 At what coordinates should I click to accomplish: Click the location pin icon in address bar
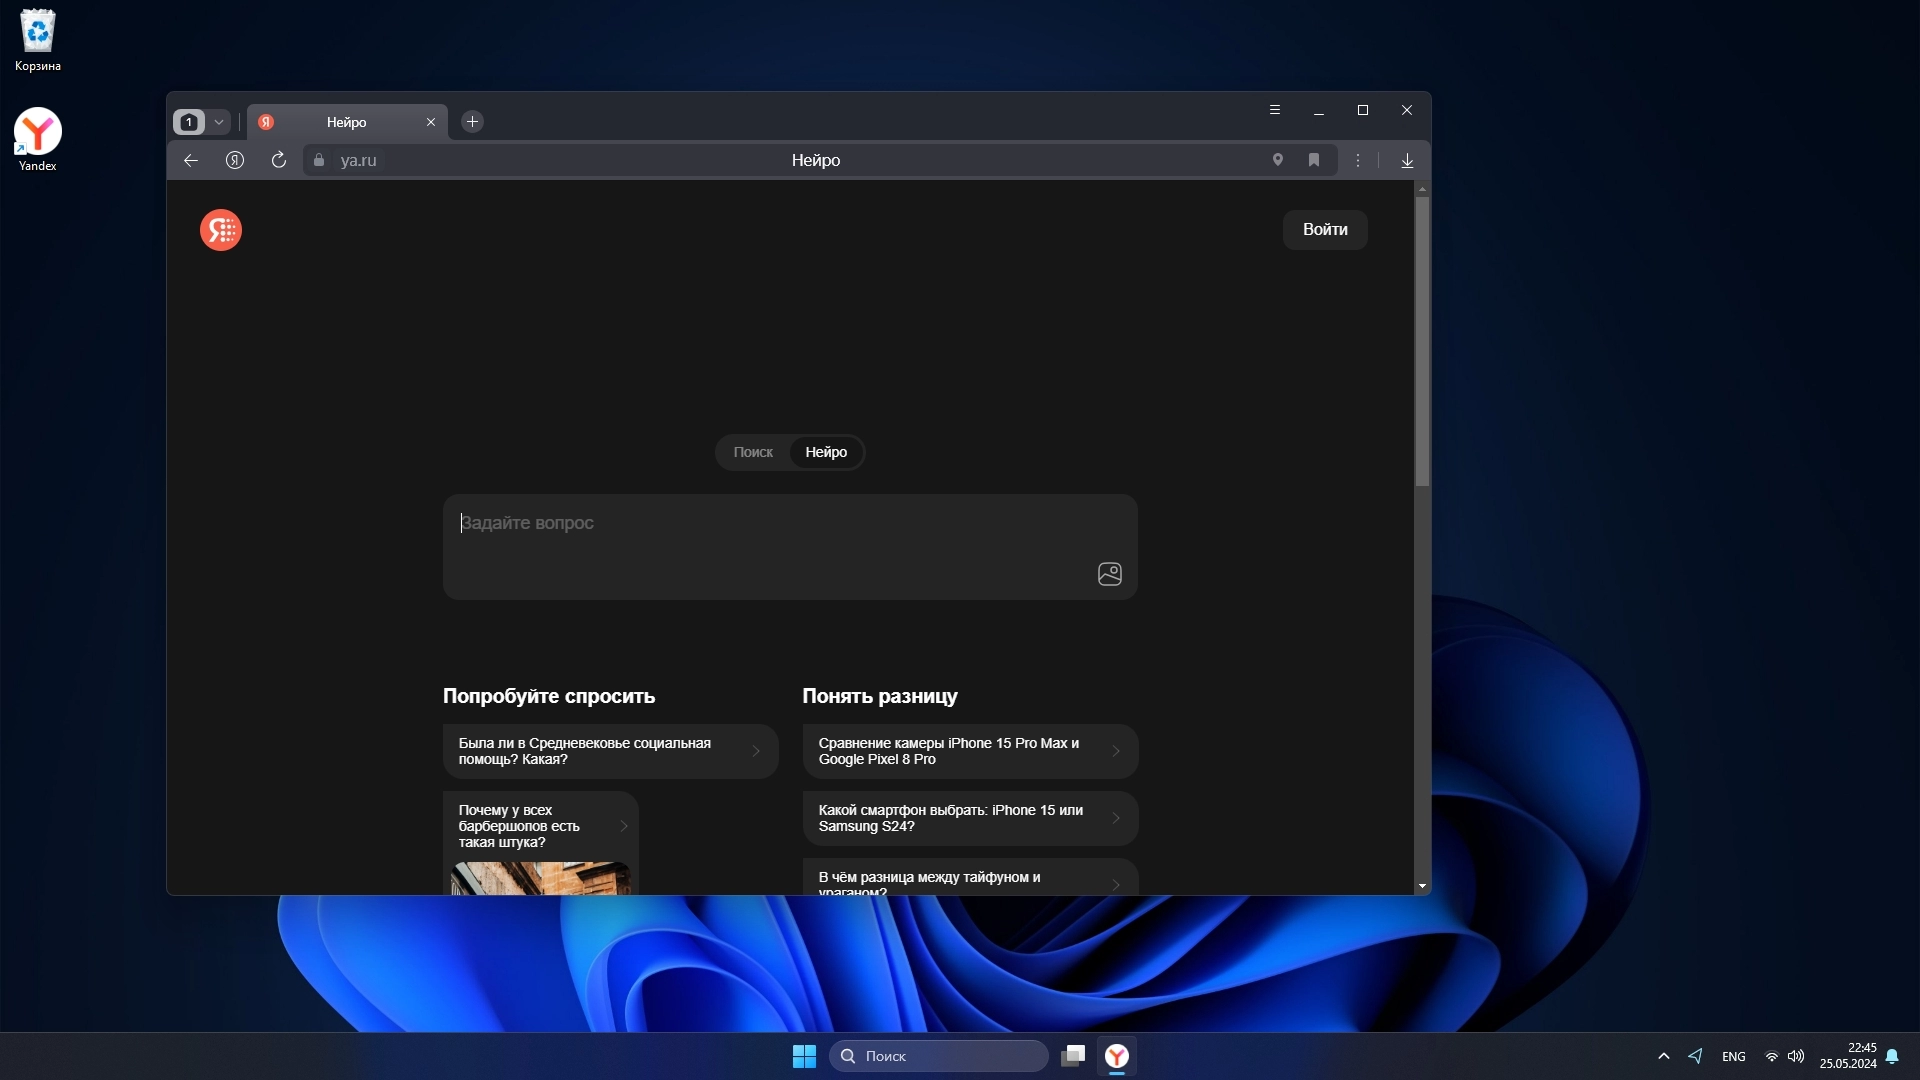pyautogui.click(x=1277, y=160)
